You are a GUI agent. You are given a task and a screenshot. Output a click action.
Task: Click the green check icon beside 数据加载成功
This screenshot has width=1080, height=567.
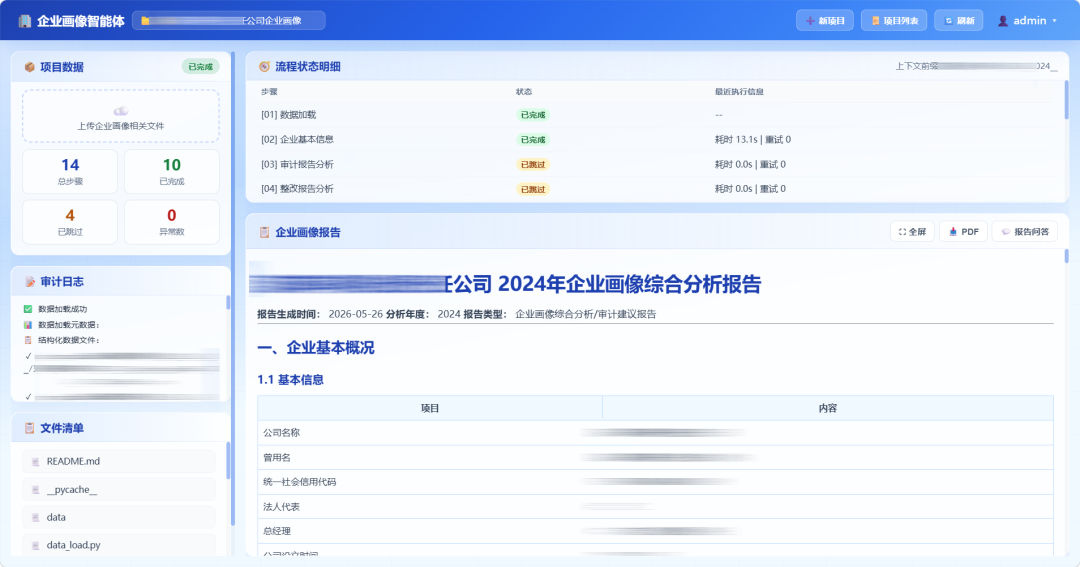(x=28, y=309)
